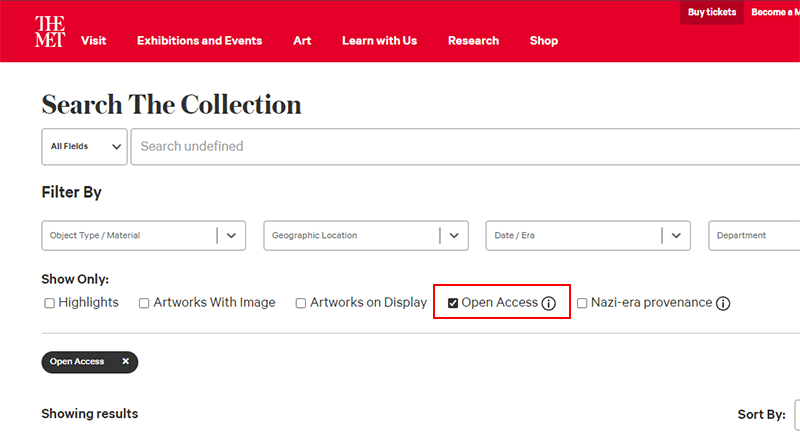
Task: Go to Exhibitions and Events
Action: tap(199, 41)
